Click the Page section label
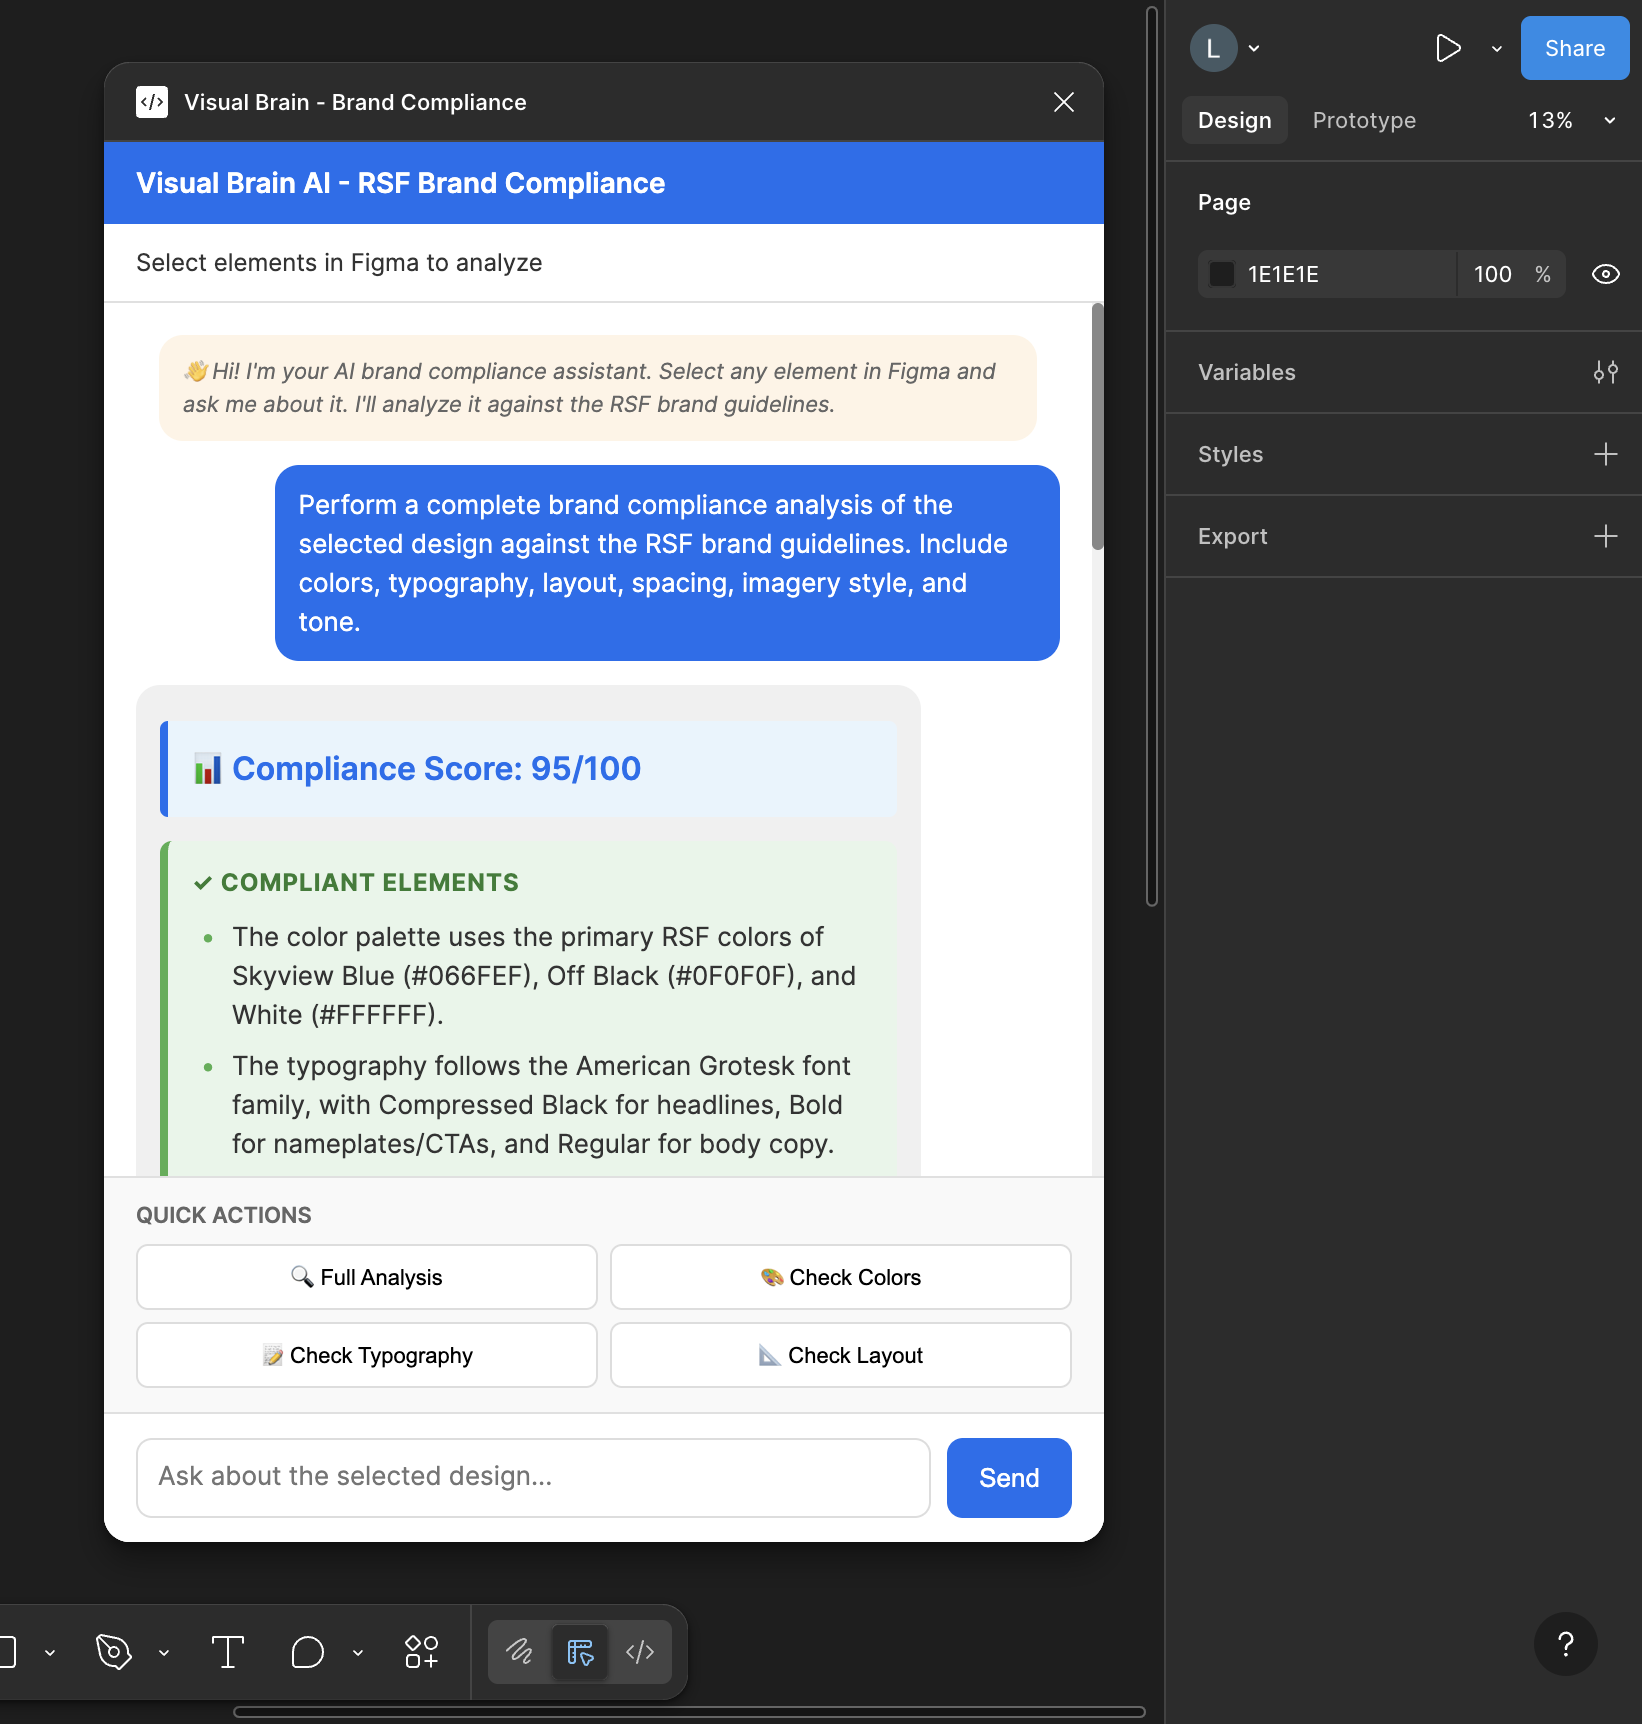 tap(1224, 202)
